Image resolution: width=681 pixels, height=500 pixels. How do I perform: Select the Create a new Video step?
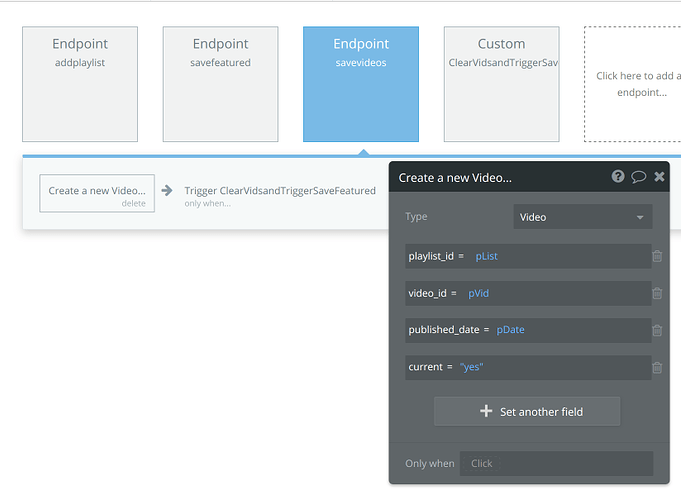(97, 189)
